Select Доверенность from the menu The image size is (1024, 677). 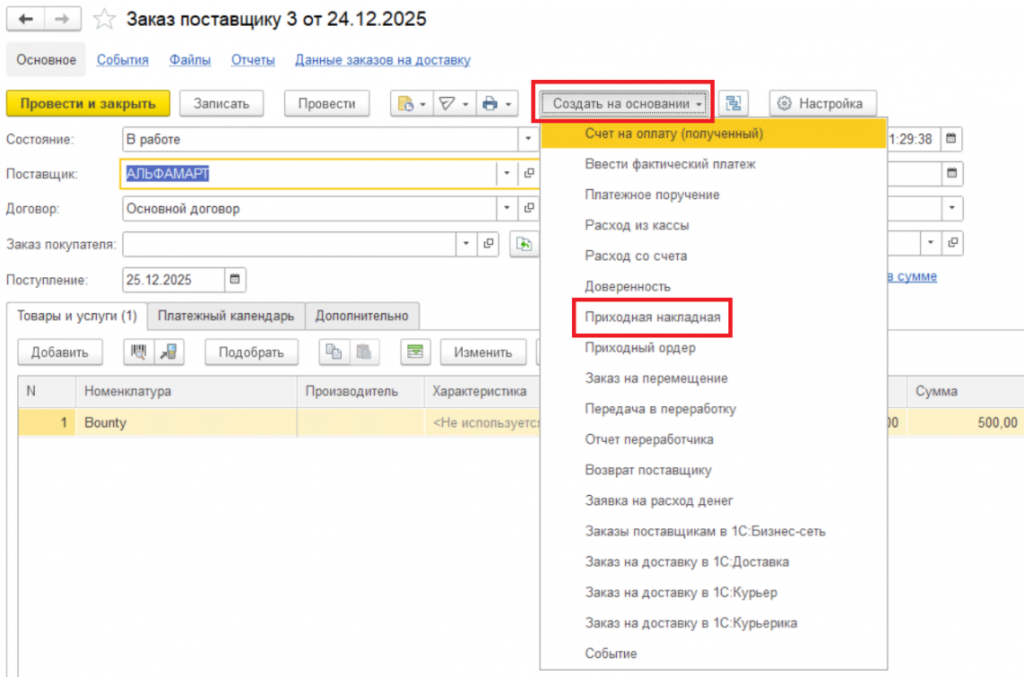[x=713, y=286]
